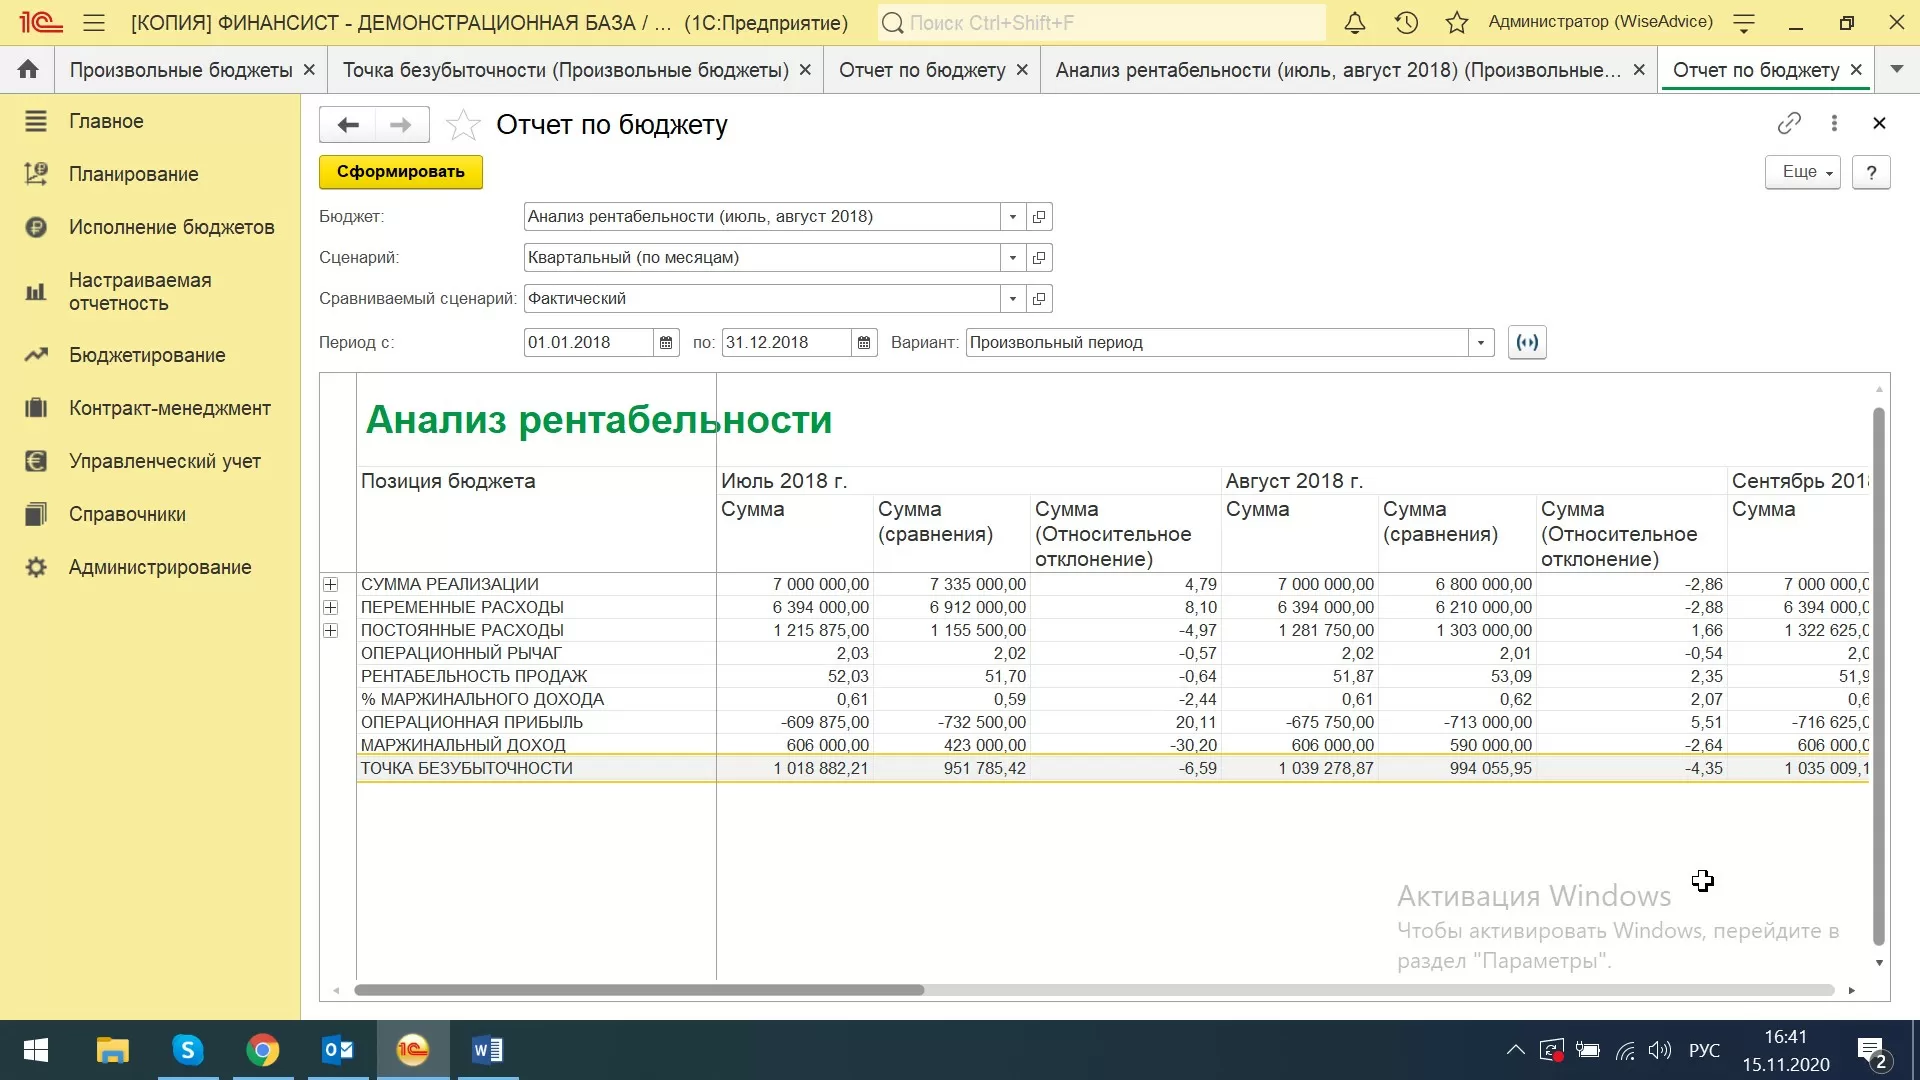
Task: Open calendar for period start date
Action: [x=666, y=343]
